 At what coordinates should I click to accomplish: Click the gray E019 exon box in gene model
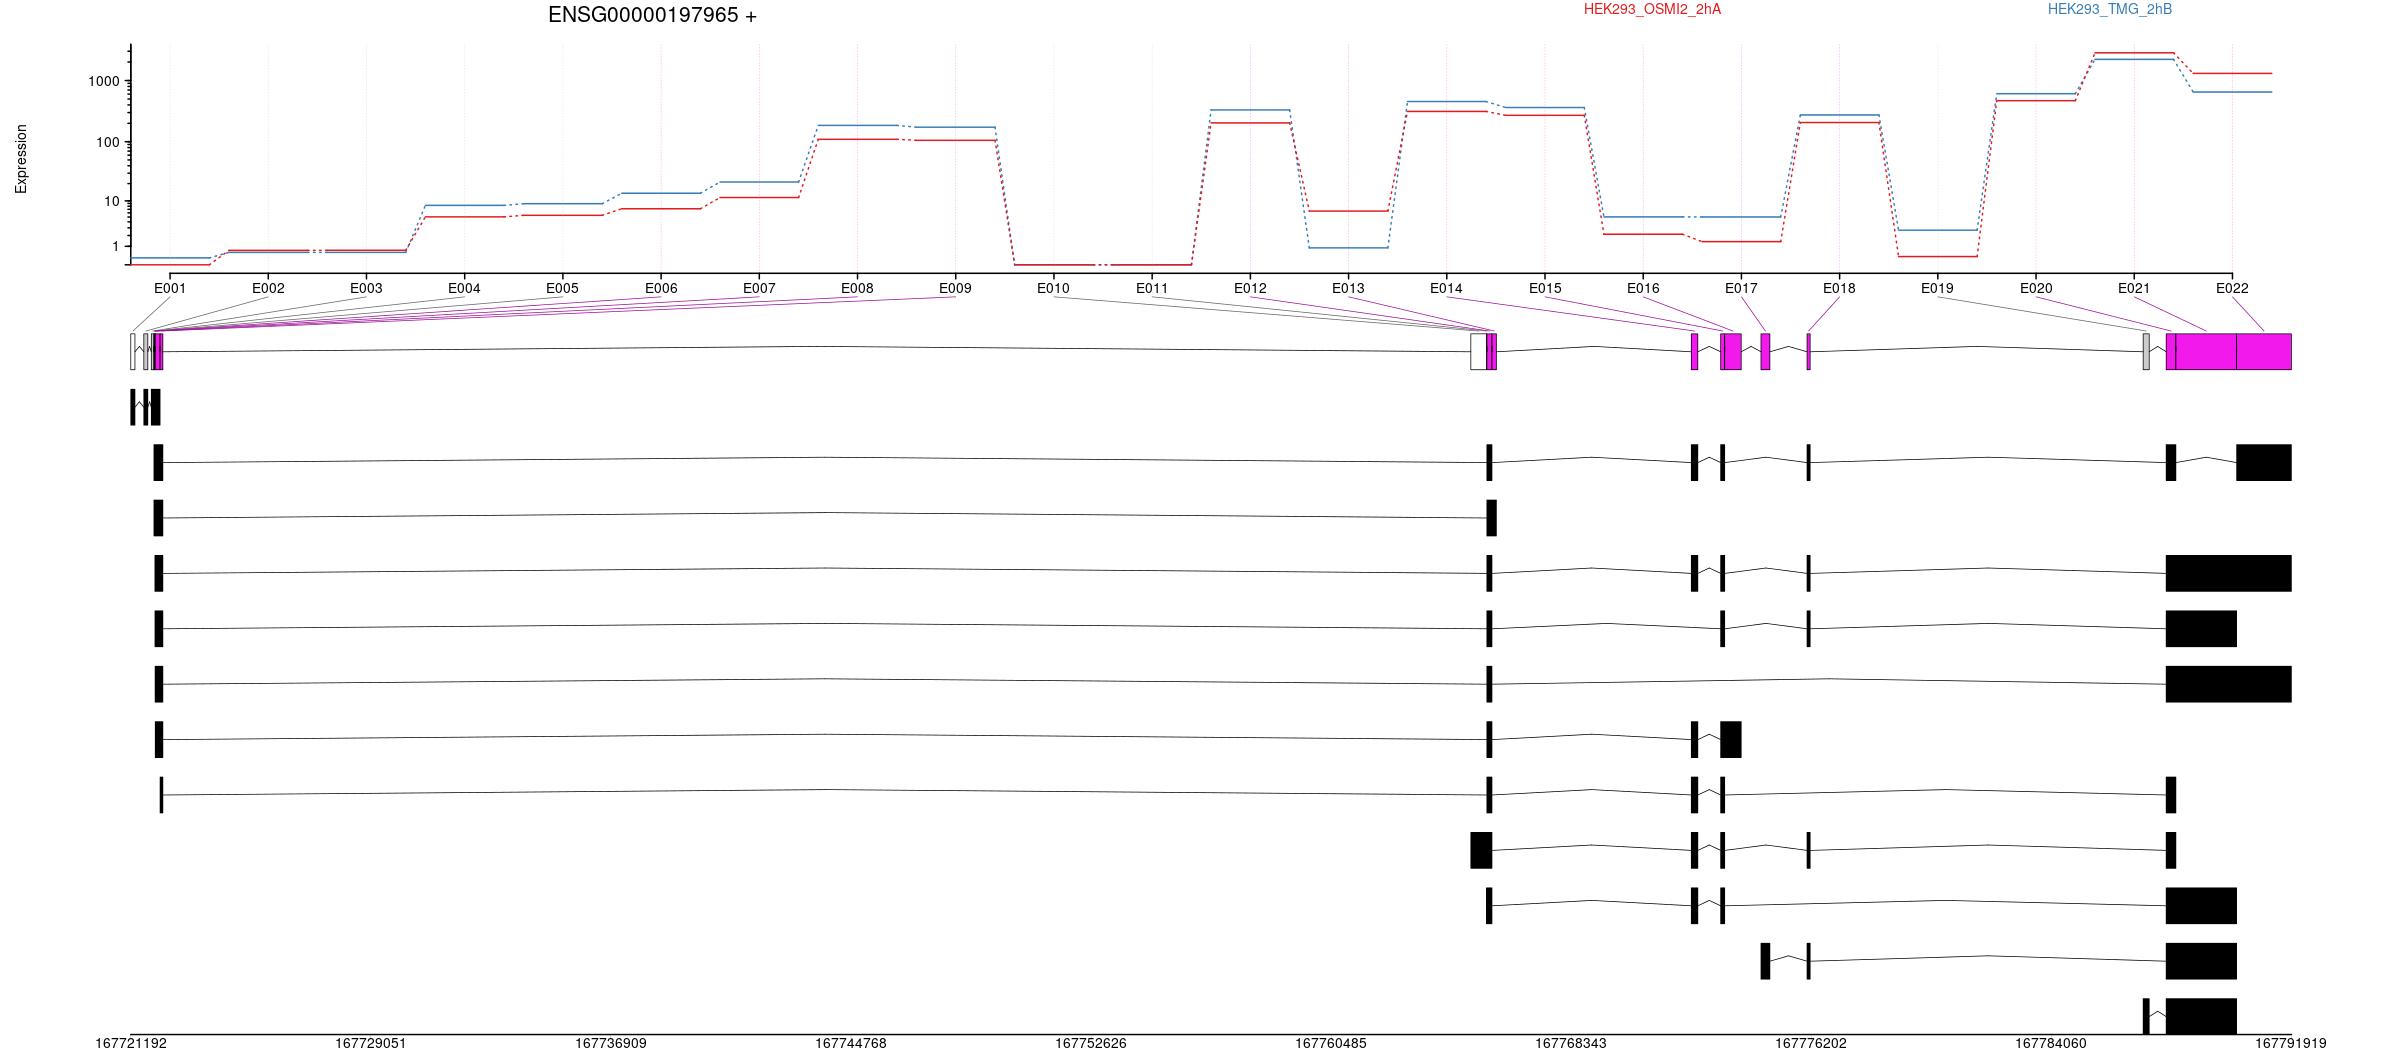click(2146, 352)
